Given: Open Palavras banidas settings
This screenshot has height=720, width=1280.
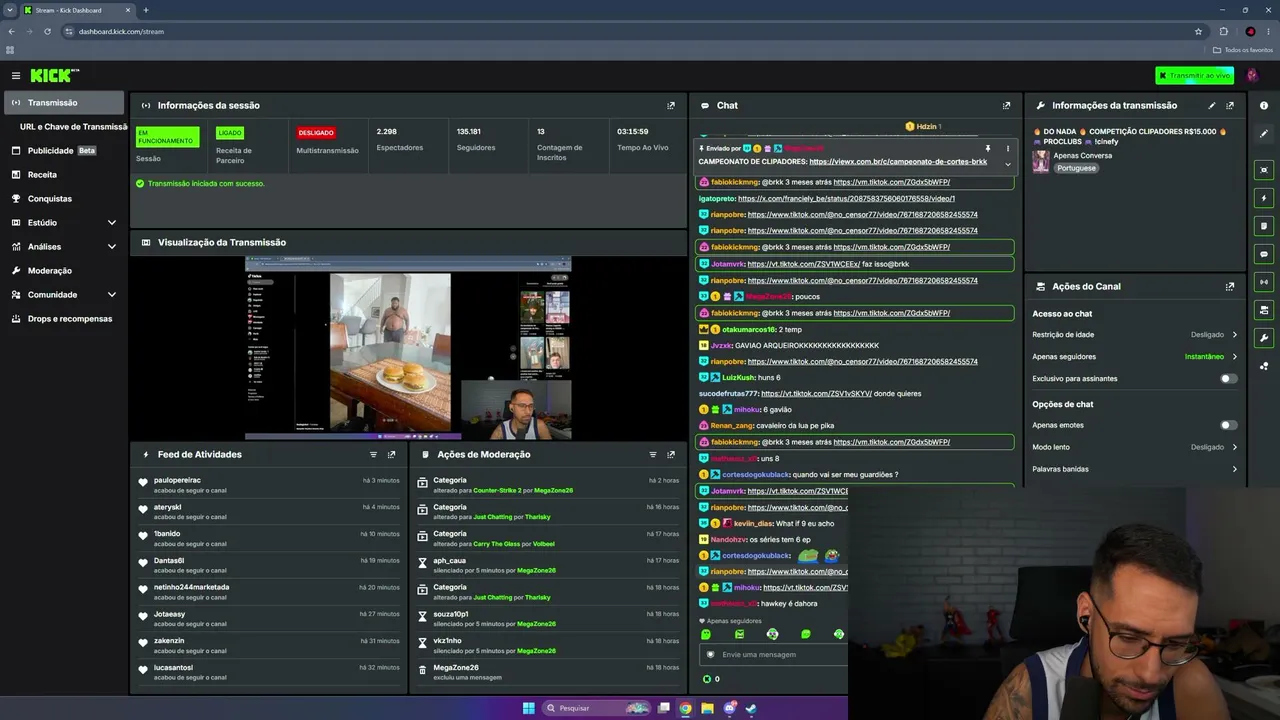Looking at the screenshot, I should [1135, 469].
